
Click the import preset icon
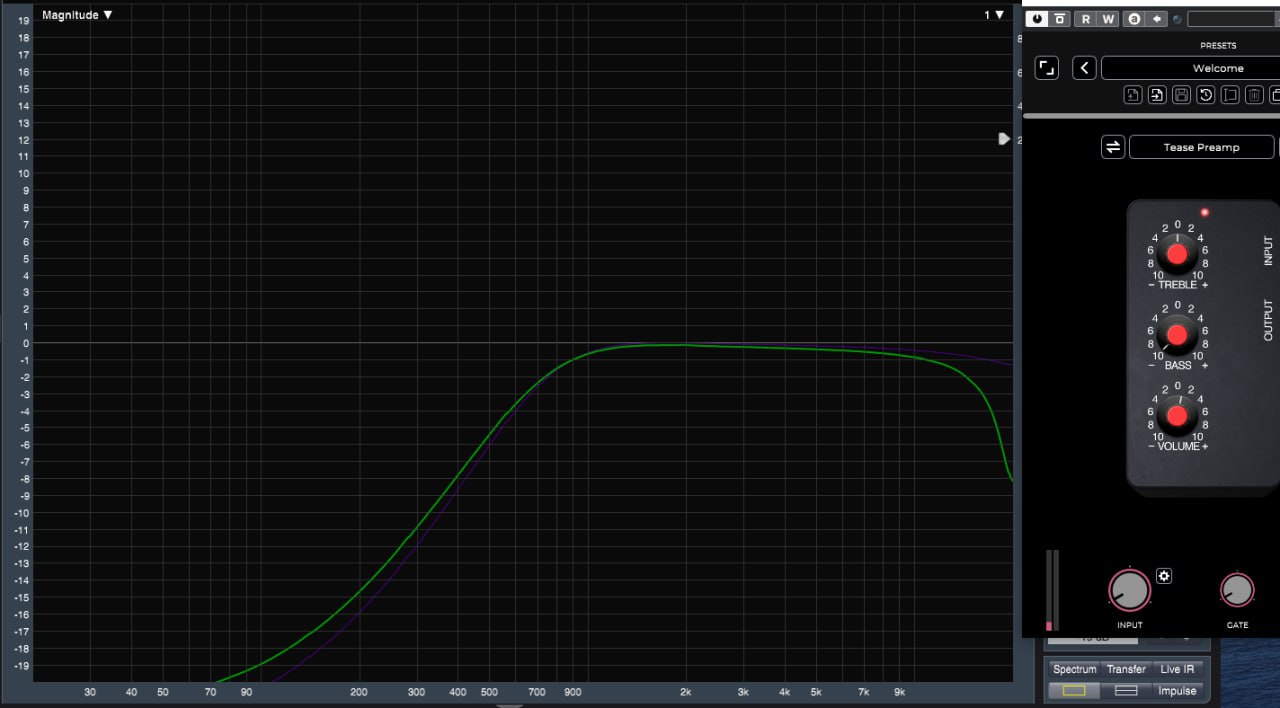click(1157, 95)
